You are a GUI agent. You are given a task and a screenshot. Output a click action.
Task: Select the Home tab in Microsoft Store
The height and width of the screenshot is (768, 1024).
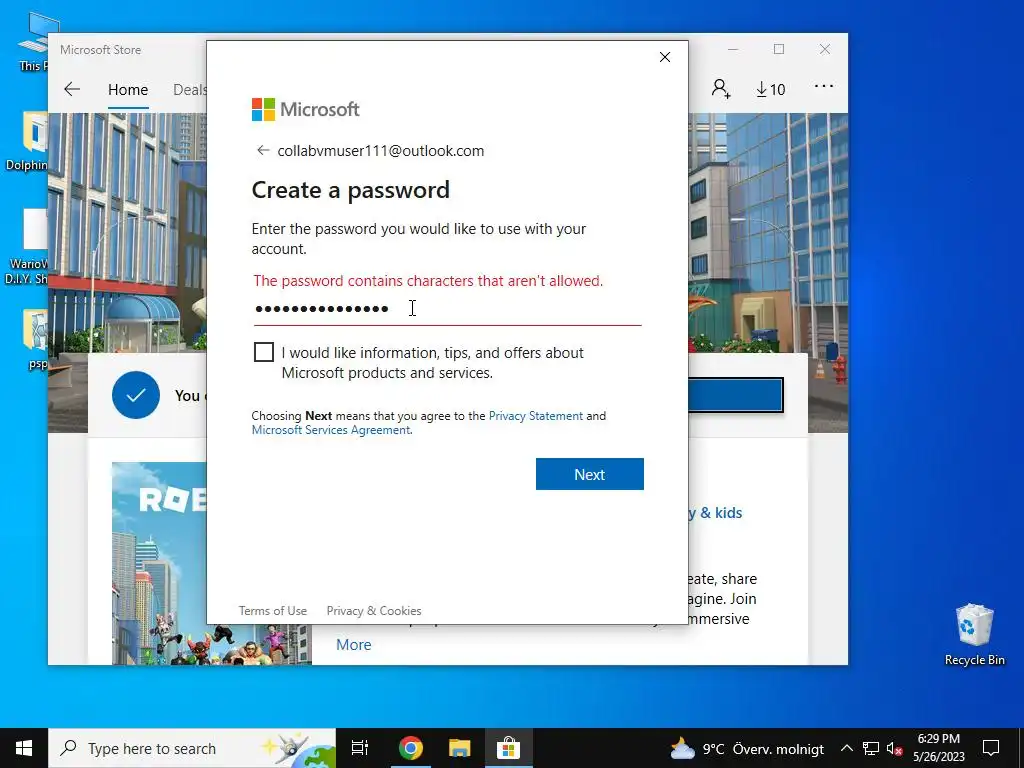[x=128, y=89]
